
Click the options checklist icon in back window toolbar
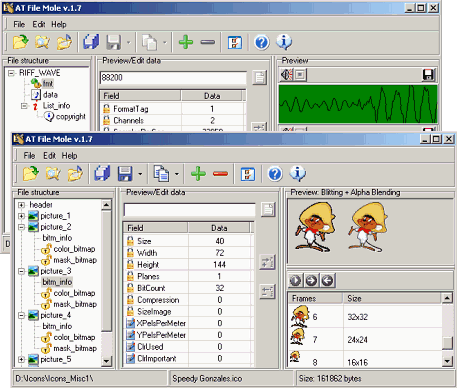tap(235, 43)
